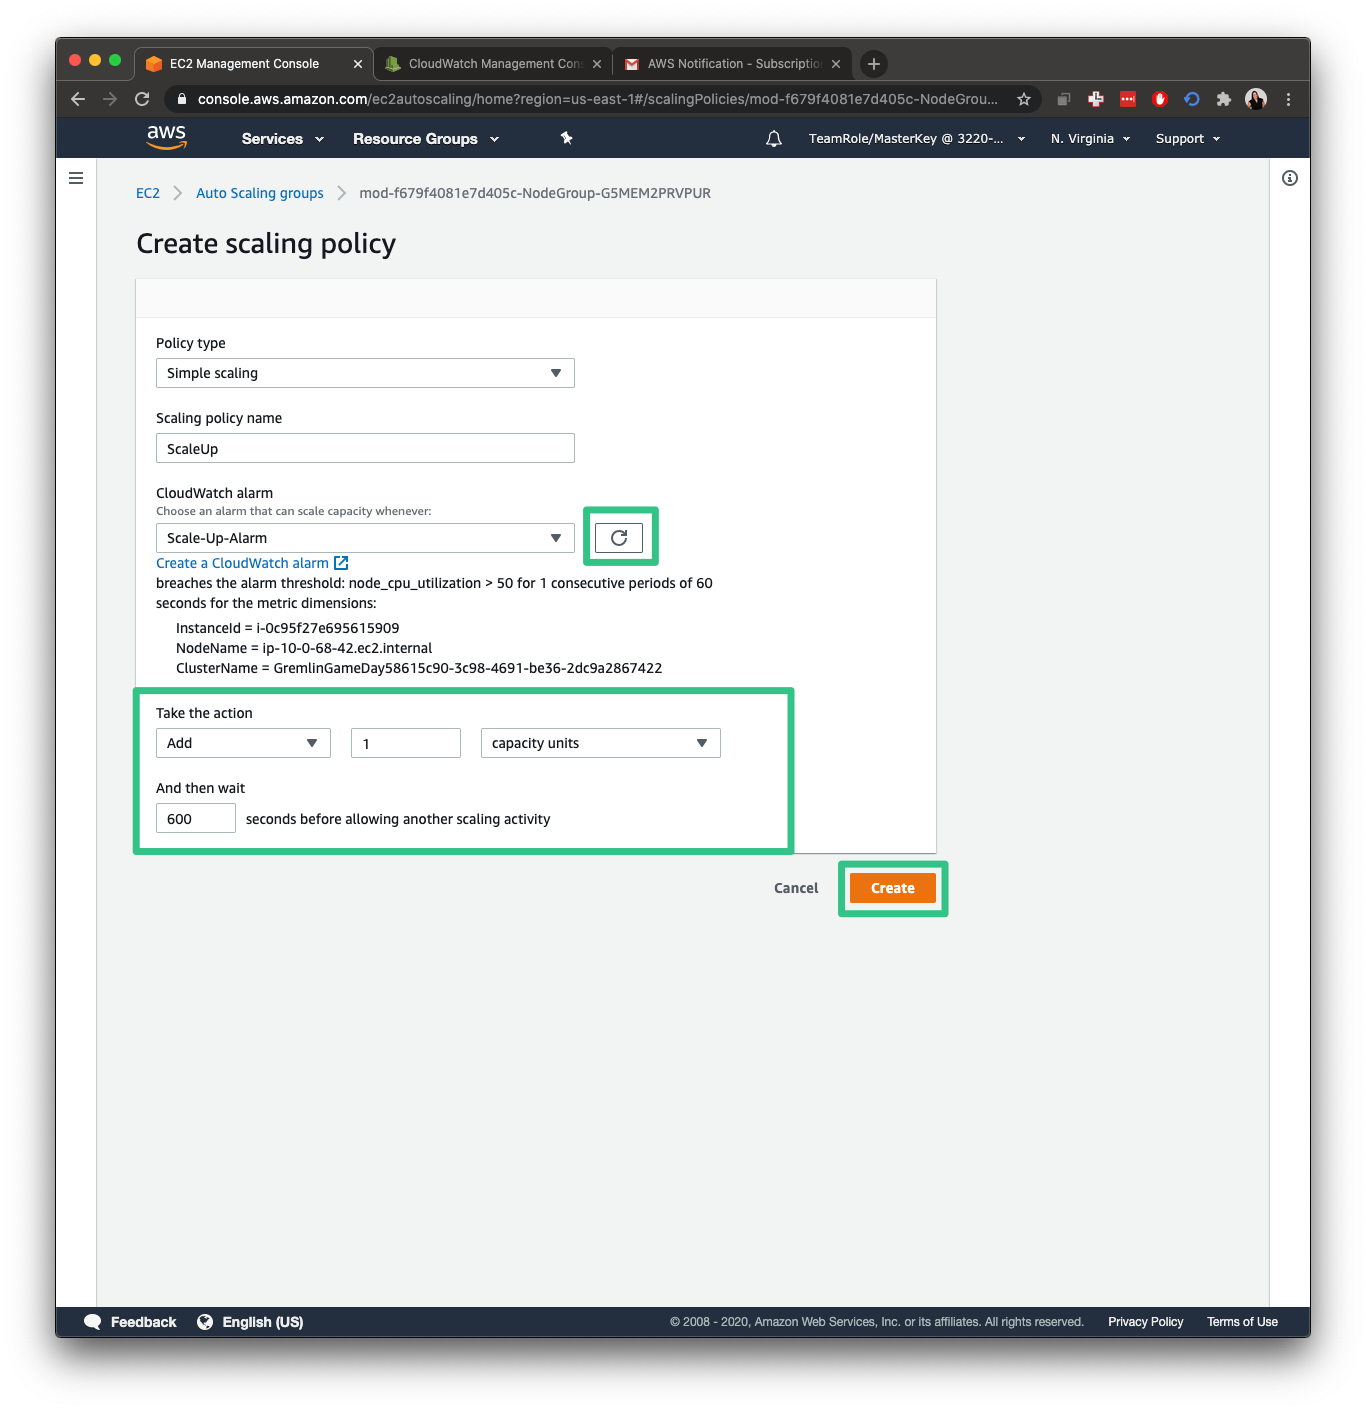Viewport: 1366px width, 1411px height.
Task: Open the capacity units dropdown
Action: coord(600,743)
